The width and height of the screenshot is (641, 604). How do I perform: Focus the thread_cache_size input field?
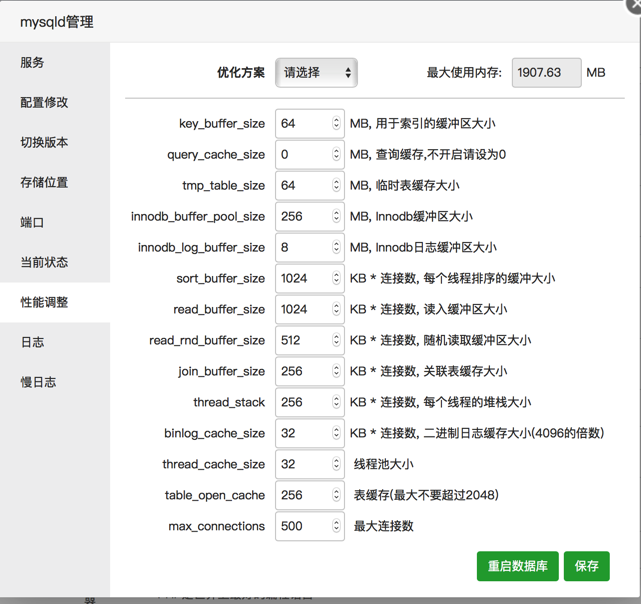pyautogui.click(x=310, y=464)
